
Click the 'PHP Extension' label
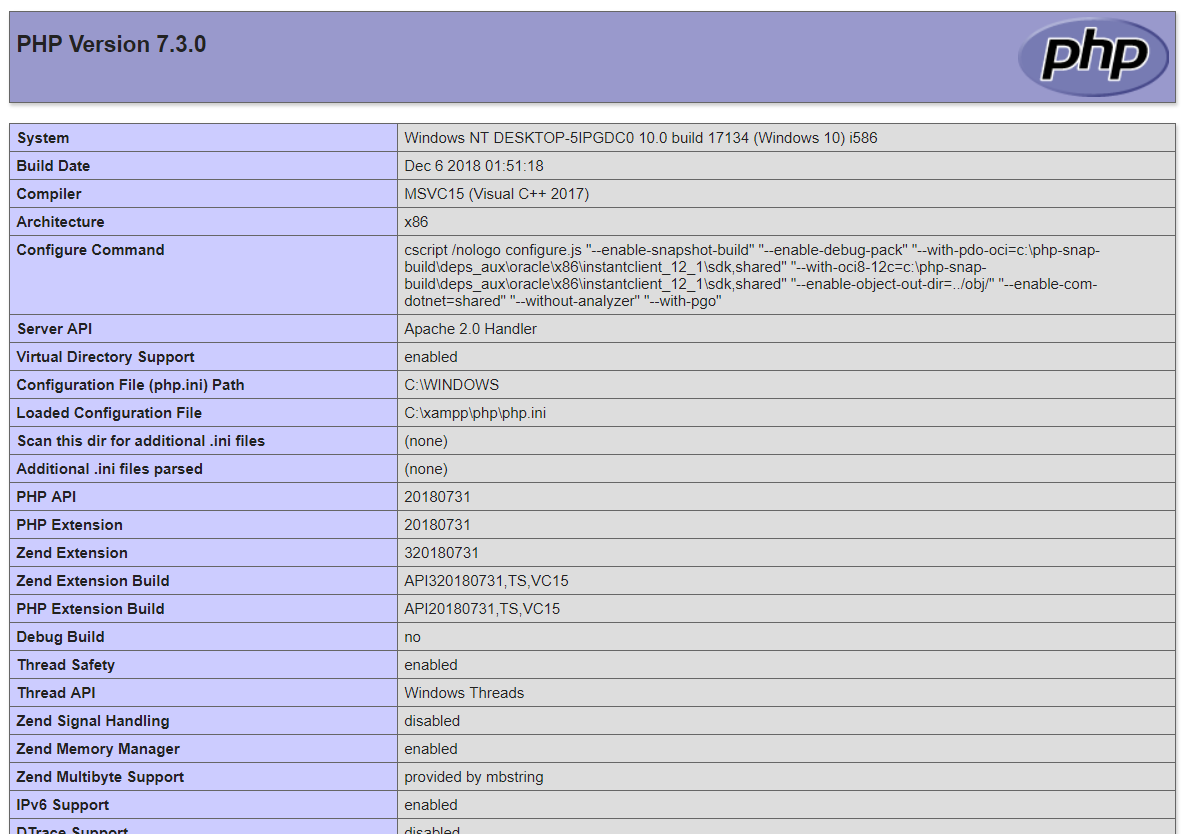(x=70, y=525)
